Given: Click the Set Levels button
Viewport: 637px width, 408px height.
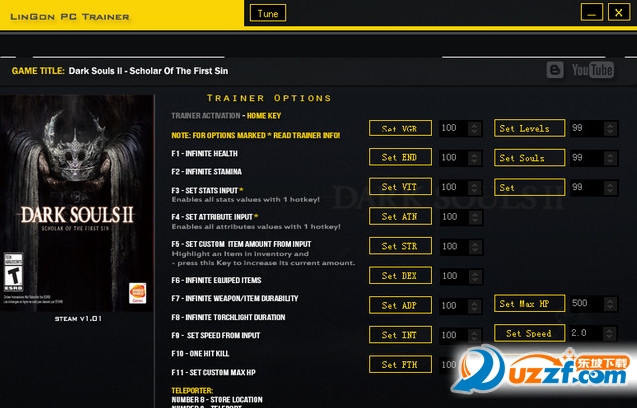Looking at the screenshot, I should pyautogui.click(x=529, y=128).
